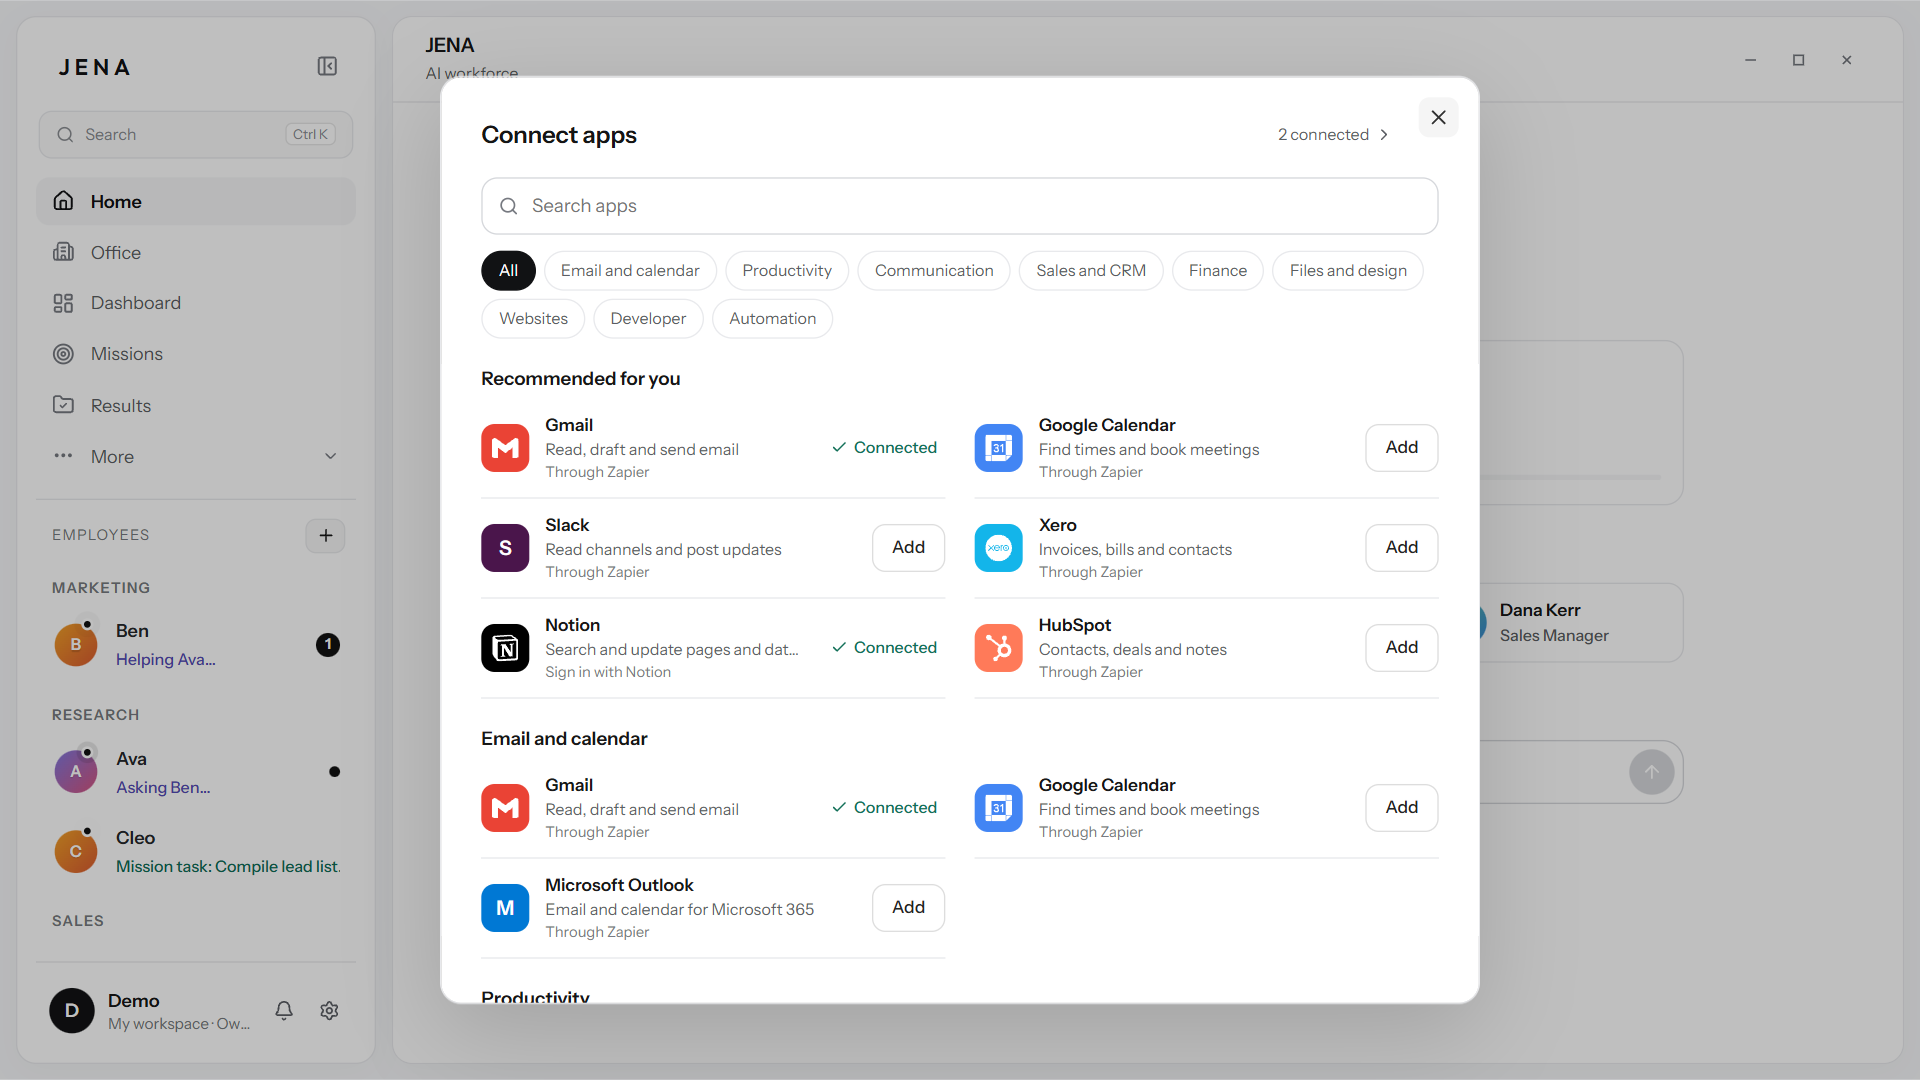Screen dimensions: 1920x1080
Task: Add Microsoft Outlook app
Action: [908, 907]
